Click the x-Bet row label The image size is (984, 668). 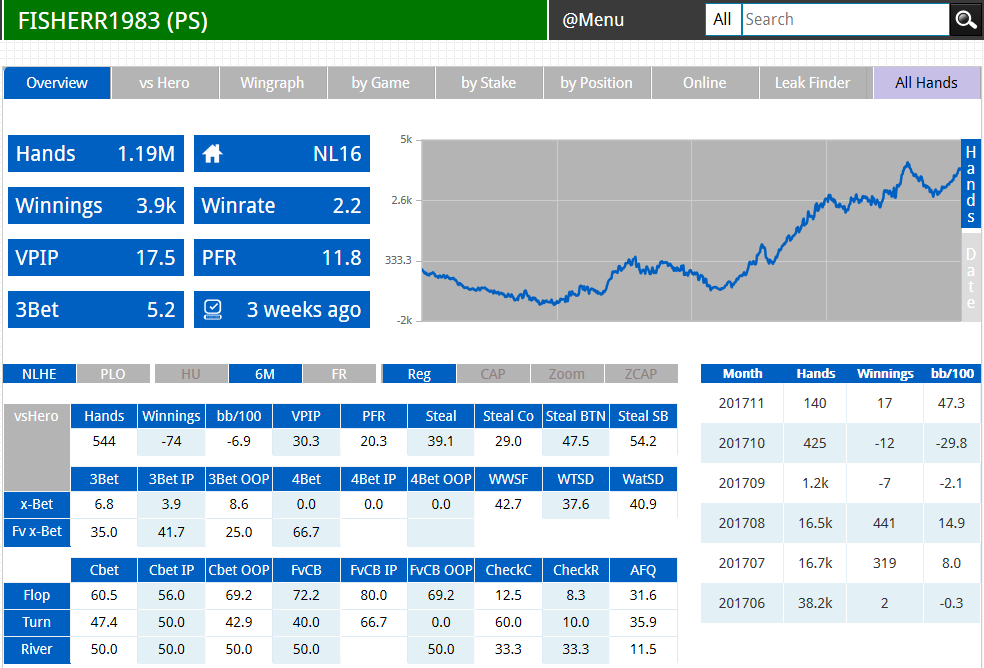click(x=36, y=504)
